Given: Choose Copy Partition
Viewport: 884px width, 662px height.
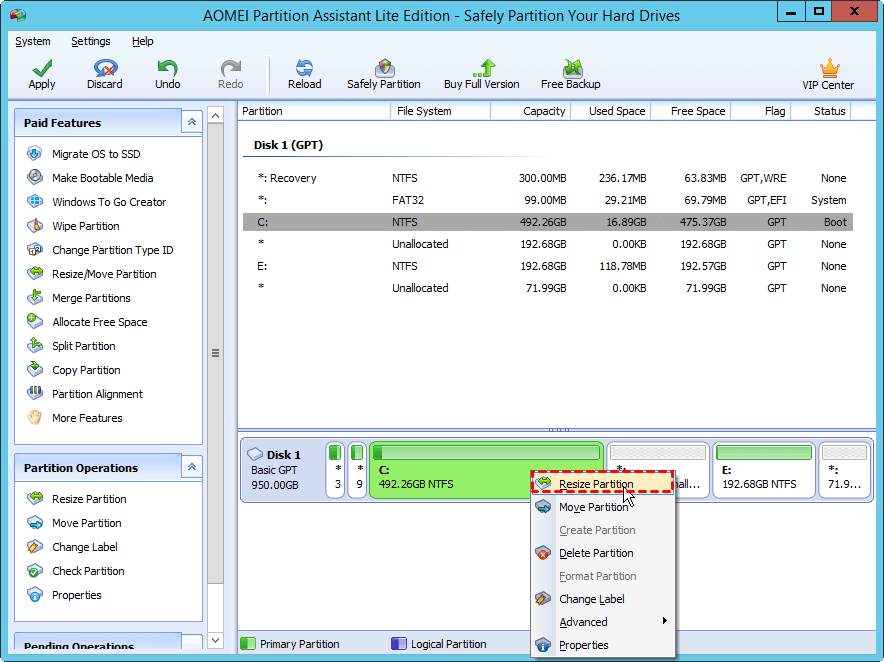Looking at the screenshot, I should (86, 370).
